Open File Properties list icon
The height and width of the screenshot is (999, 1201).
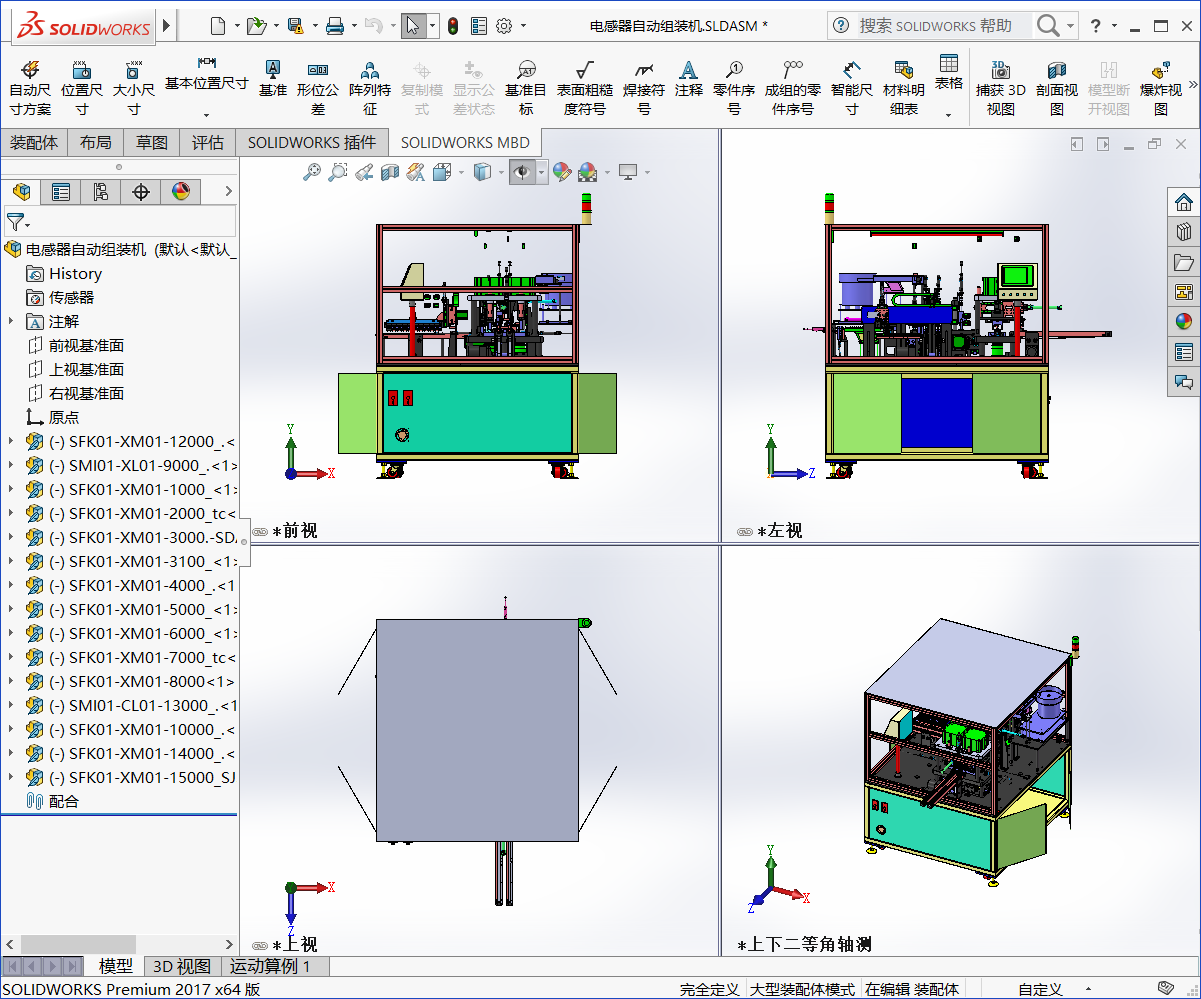(478, 25)
